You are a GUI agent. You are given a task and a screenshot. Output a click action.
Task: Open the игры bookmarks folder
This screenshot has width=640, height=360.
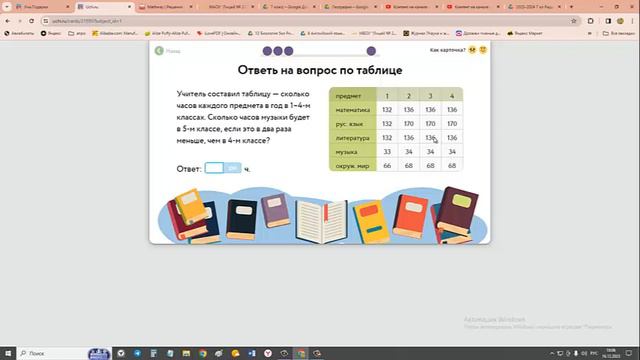click(77, 33)
